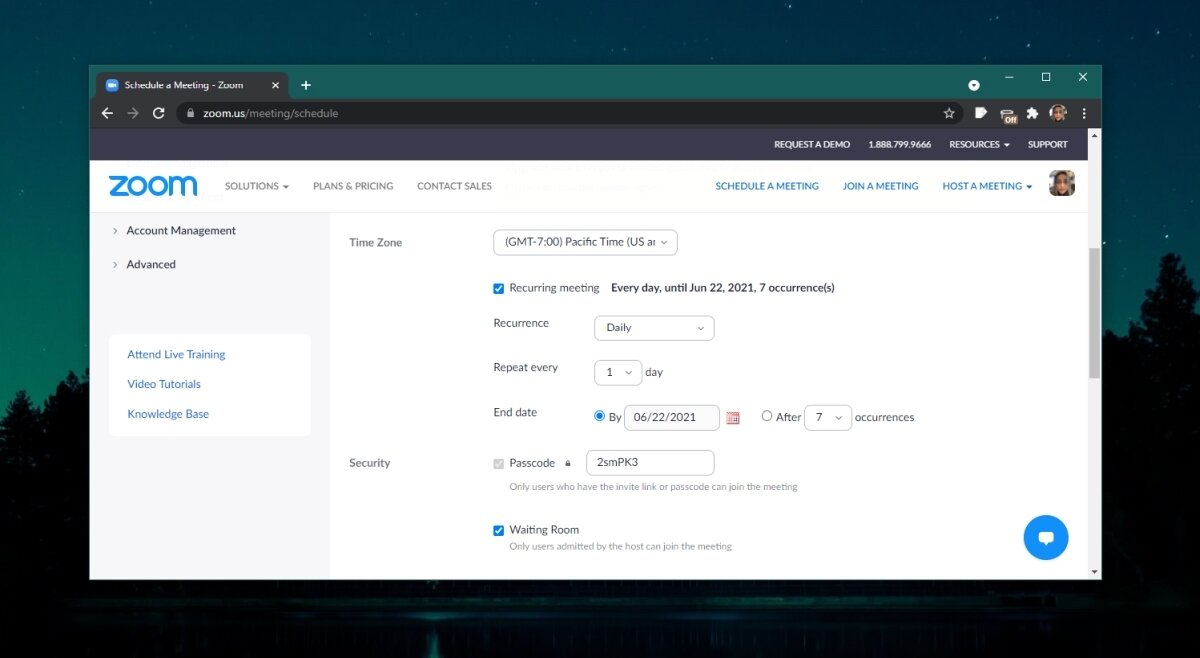The image size is (1200, 658).
Task: Open the Chrome extensions puzzle icon
Action: [x=1032, y=113]
